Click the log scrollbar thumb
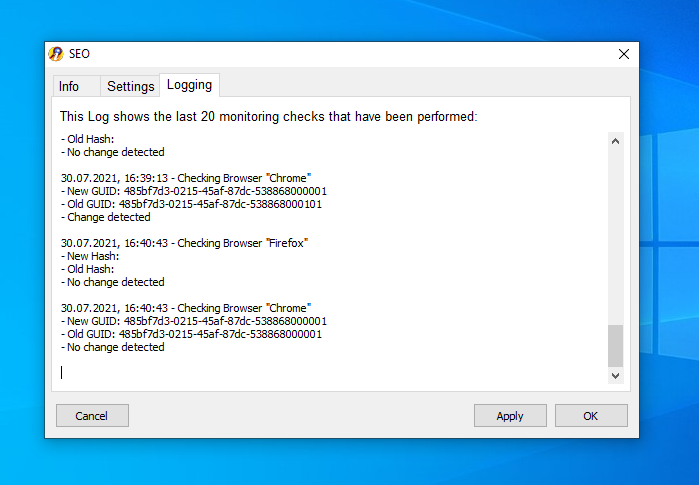 (615, 345)
